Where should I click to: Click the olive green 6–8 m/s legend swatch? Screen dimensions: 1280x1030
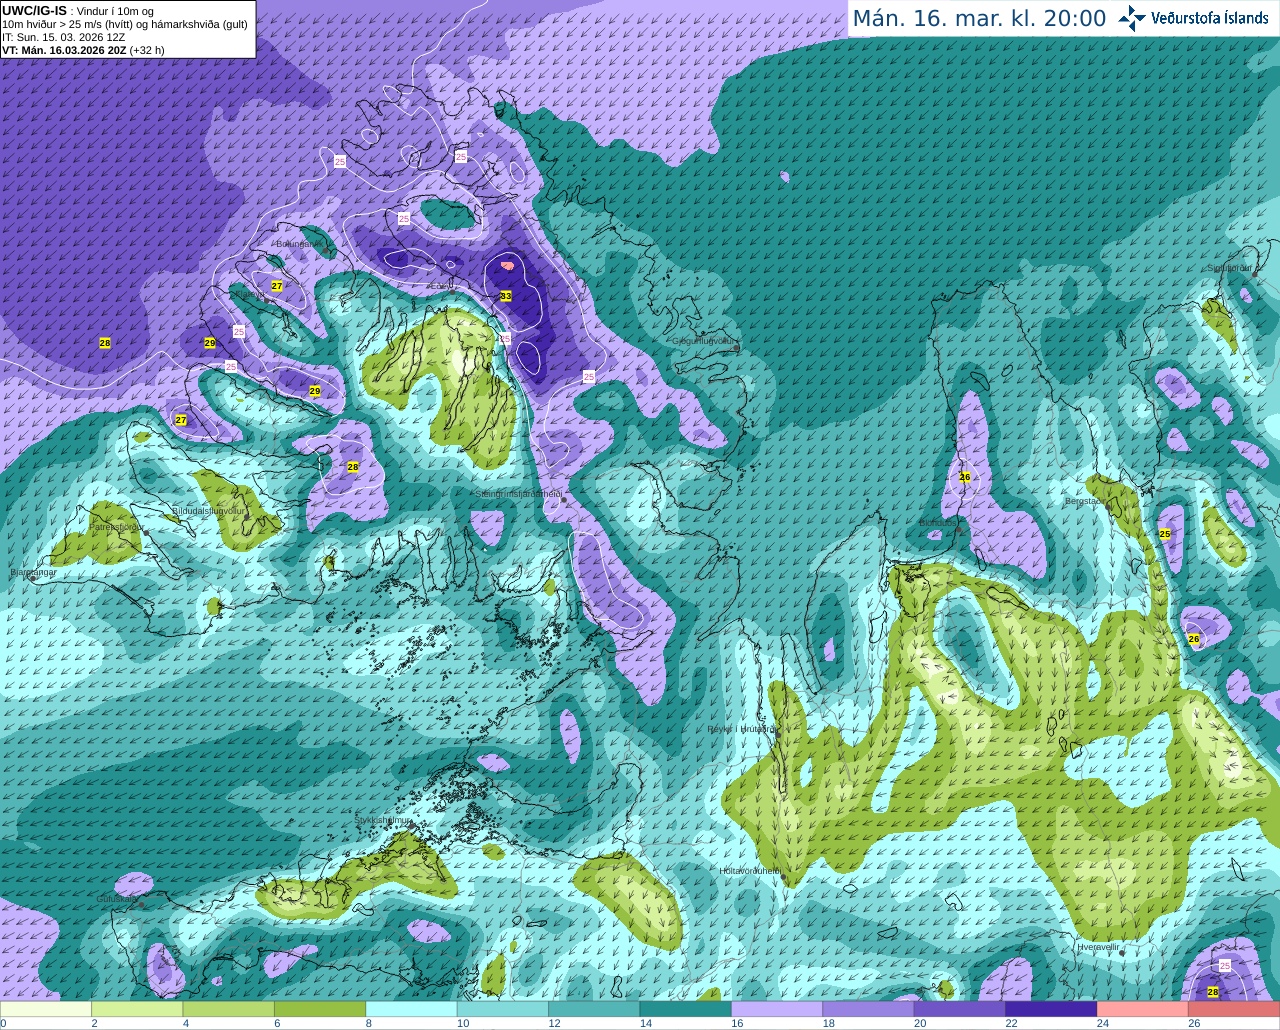coord(320,1009)
